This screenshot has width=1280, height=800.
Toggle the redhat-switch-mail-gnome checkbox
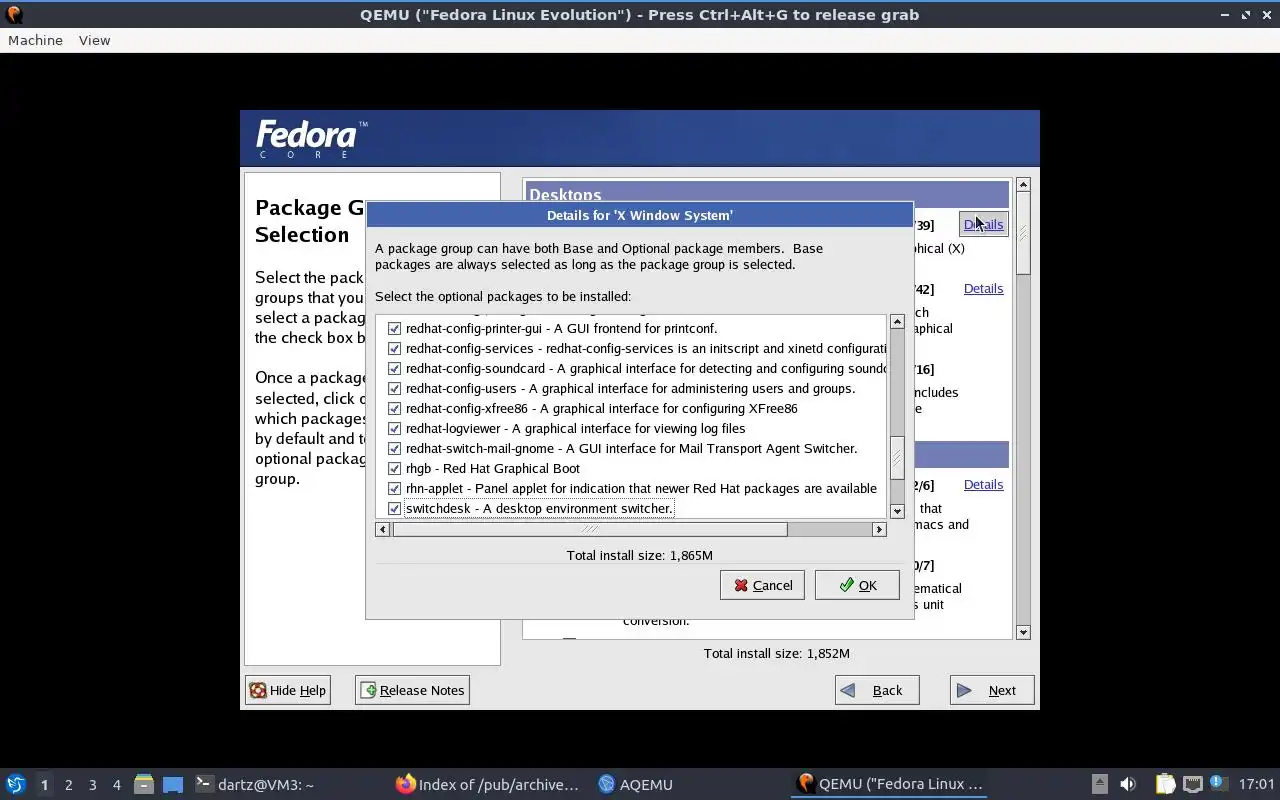click(394, 448)
